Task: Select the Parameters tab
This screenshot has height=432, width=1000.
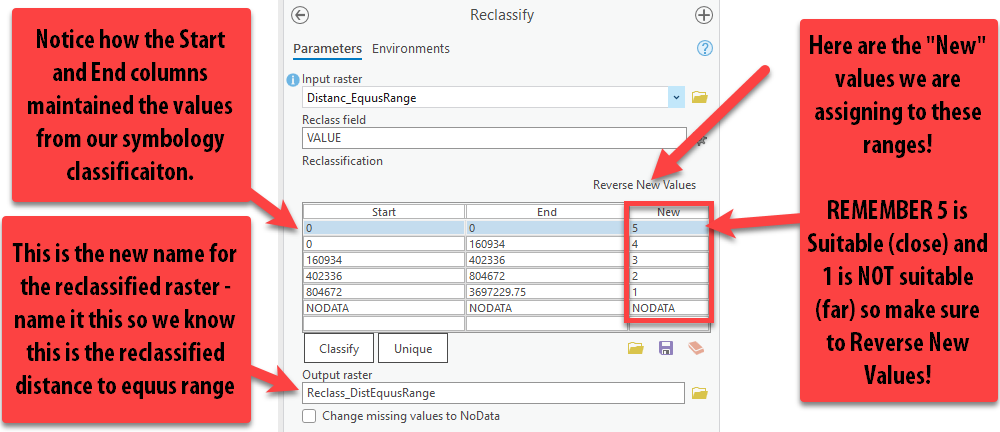Action: coord(327,48)
